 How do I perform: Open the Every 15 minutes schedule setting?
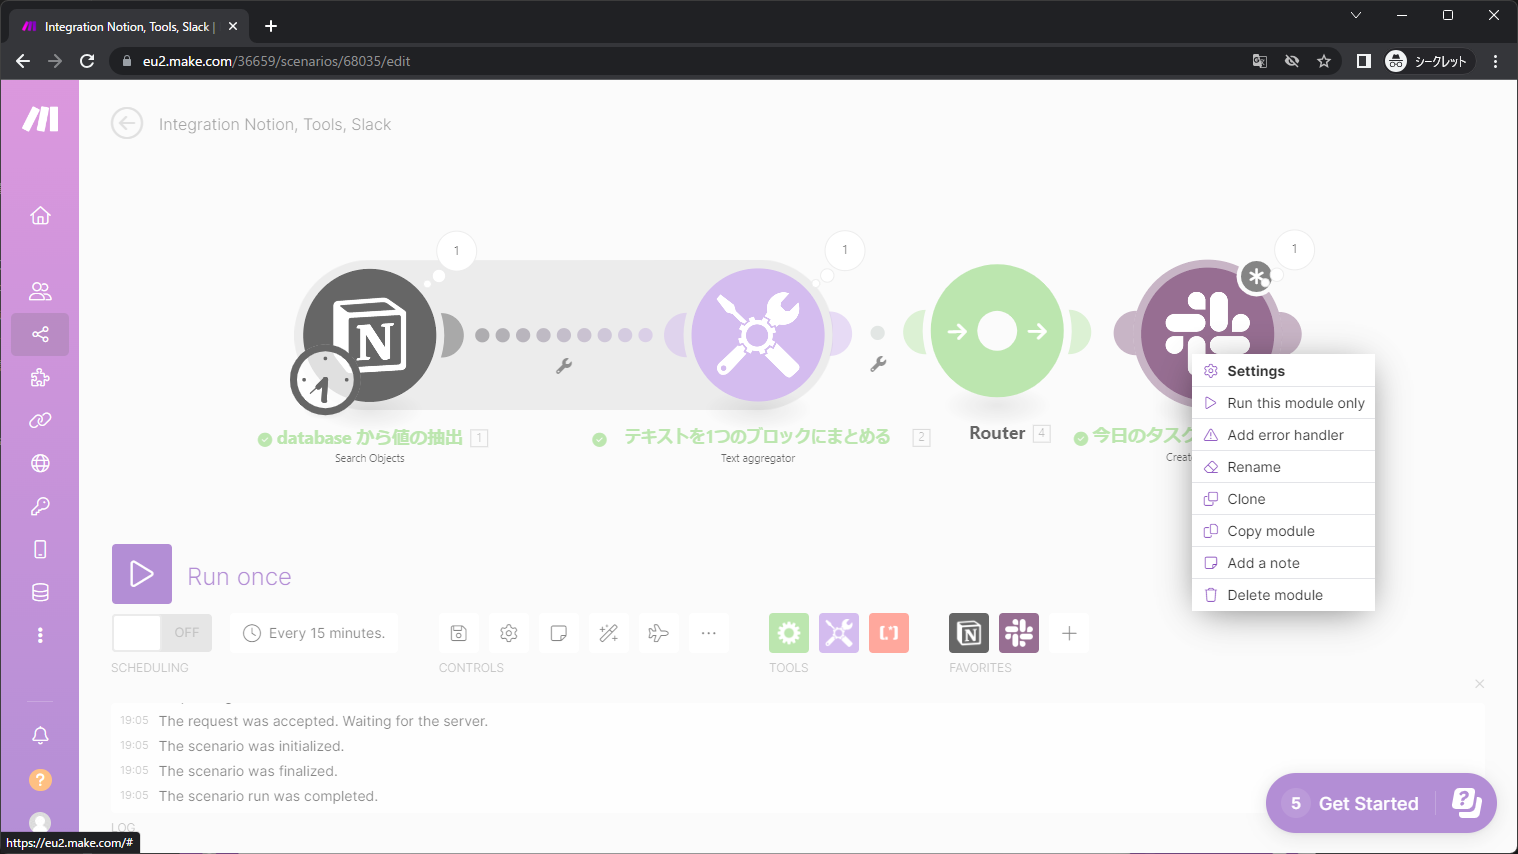click(314, 633)
